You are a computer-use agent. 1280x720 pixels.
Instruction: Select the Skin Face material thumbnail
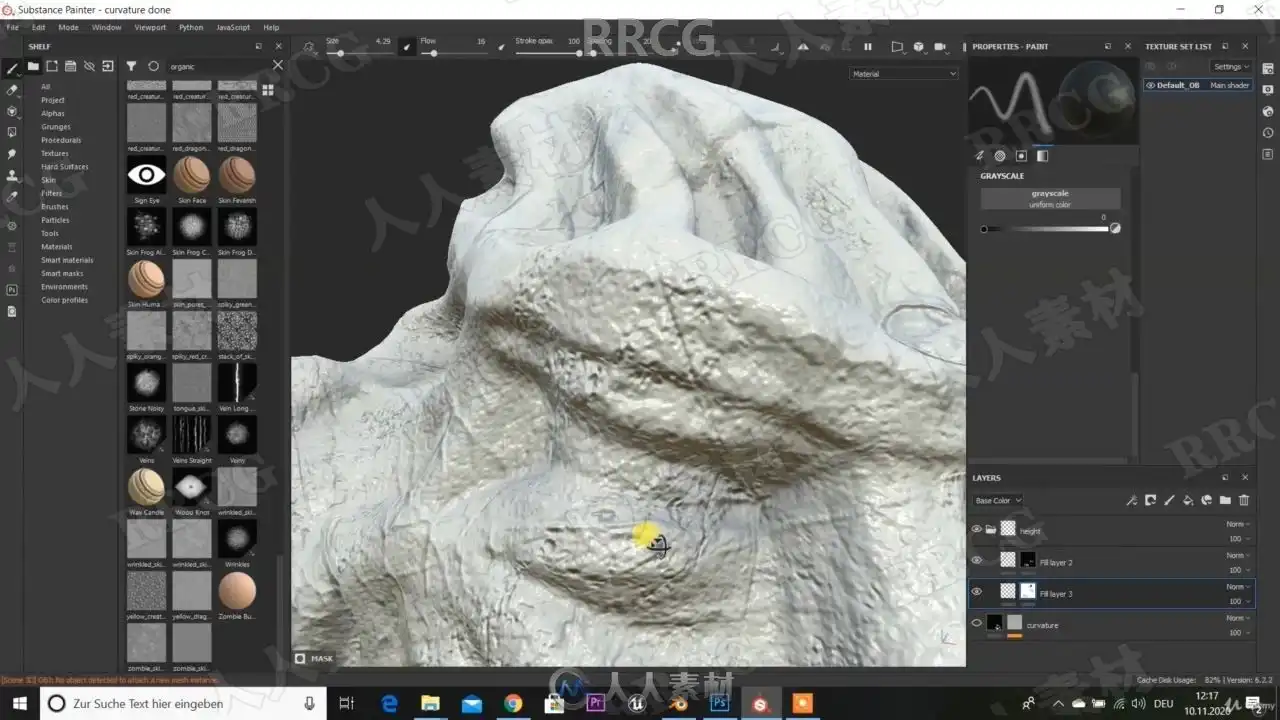pos(191,176)
